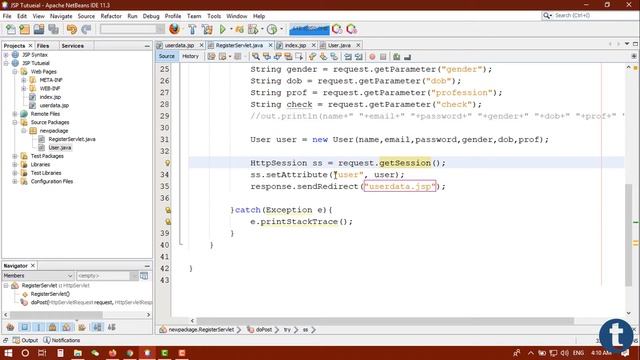
Task: Select the Firefox browser icon in toolbar
Action: [174, 29]
